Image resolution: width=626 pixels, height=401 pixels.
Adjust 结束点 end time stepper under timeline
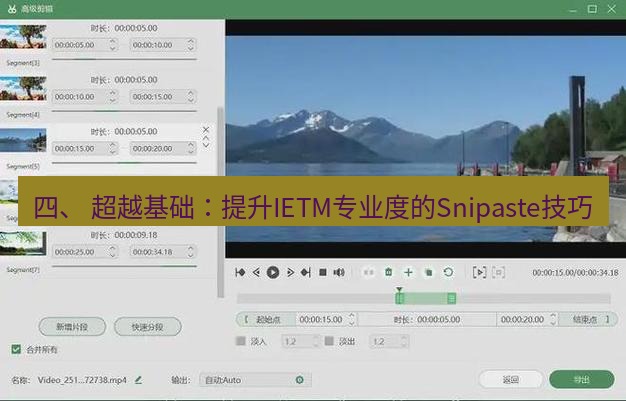coord(553,319)
